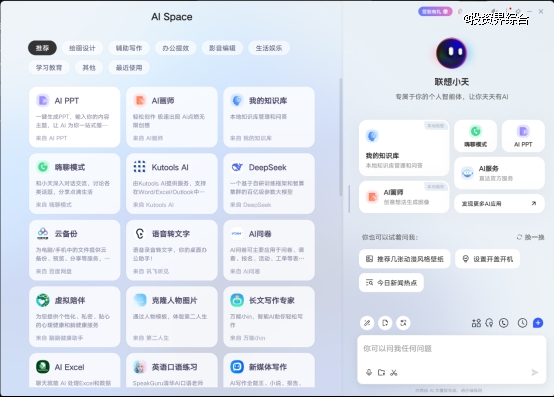Click the scan frame icon button above input

(x=403, y=323)
